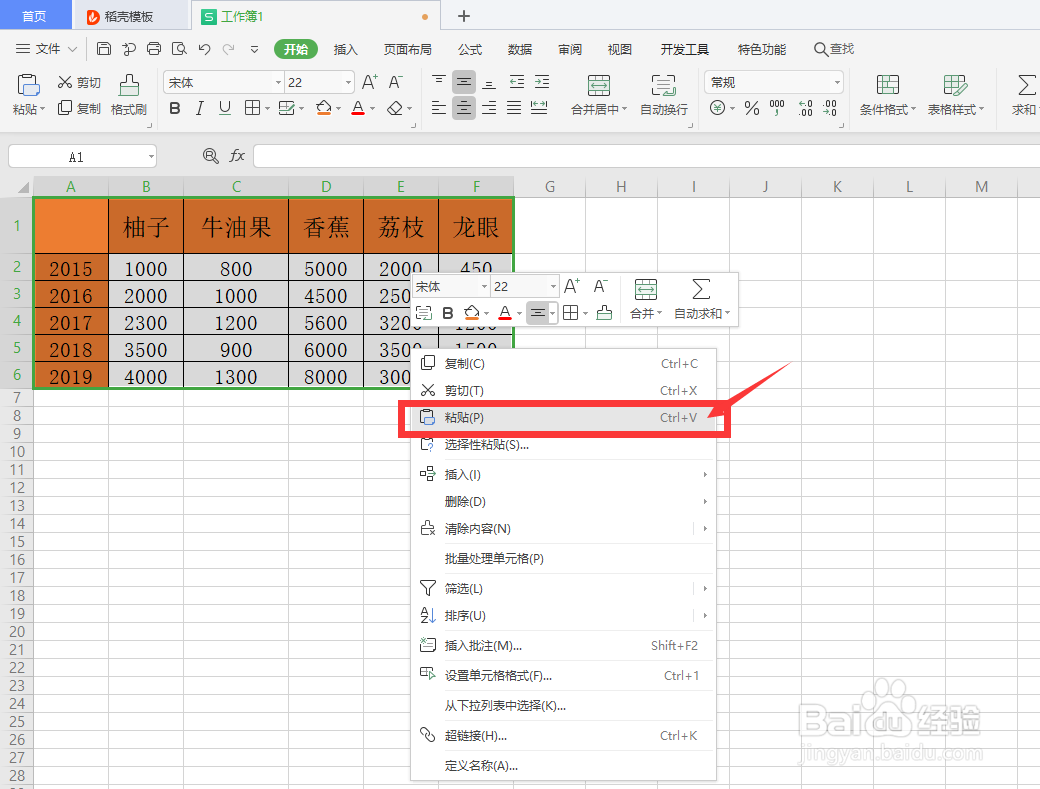Screen dimensions: 1040x789
Task: Toggle Bold in the ribbon
Action: point(175,108)
